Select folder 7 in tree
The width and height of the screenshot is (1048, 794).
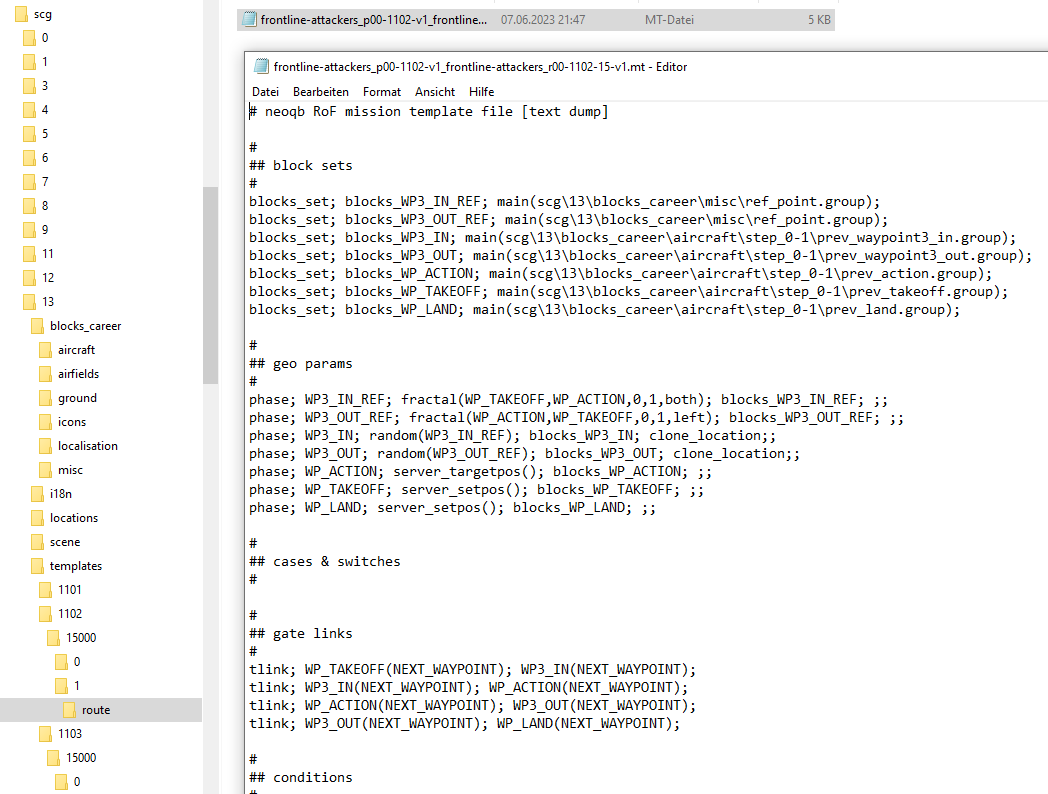pyautogui.click(x=45, y=182)
